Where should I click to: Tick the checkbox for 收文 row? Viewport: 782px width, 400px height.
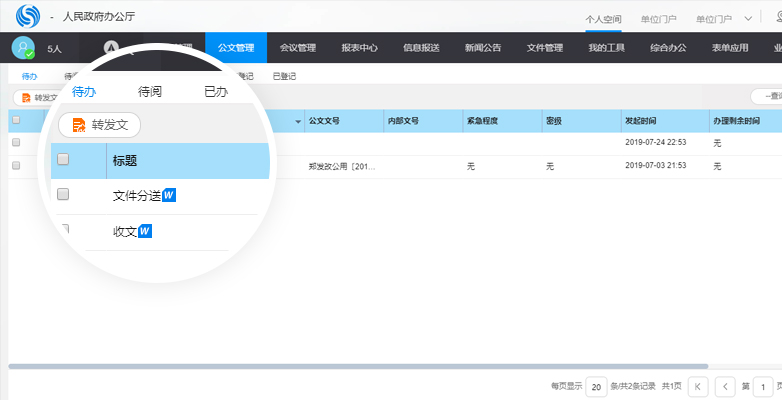pyautogui.click(x=63, y=230)
